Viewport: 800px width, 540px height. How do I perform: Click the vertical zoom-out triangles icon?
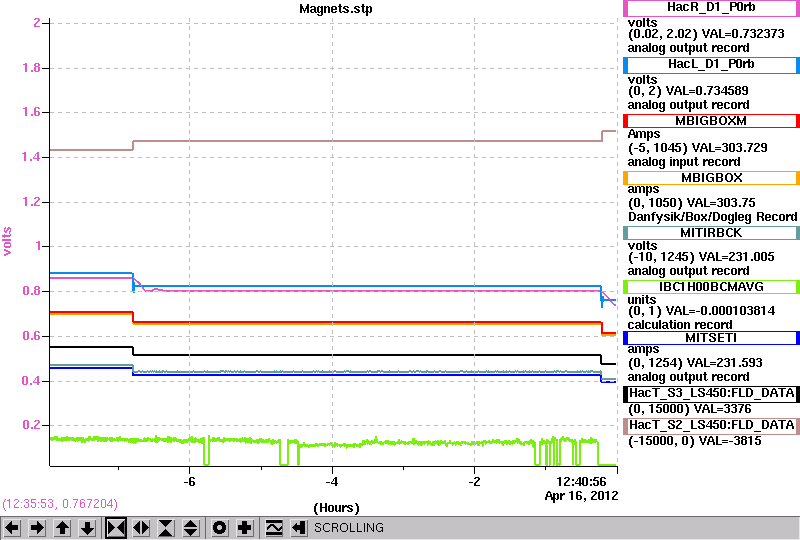coord(191,528)
